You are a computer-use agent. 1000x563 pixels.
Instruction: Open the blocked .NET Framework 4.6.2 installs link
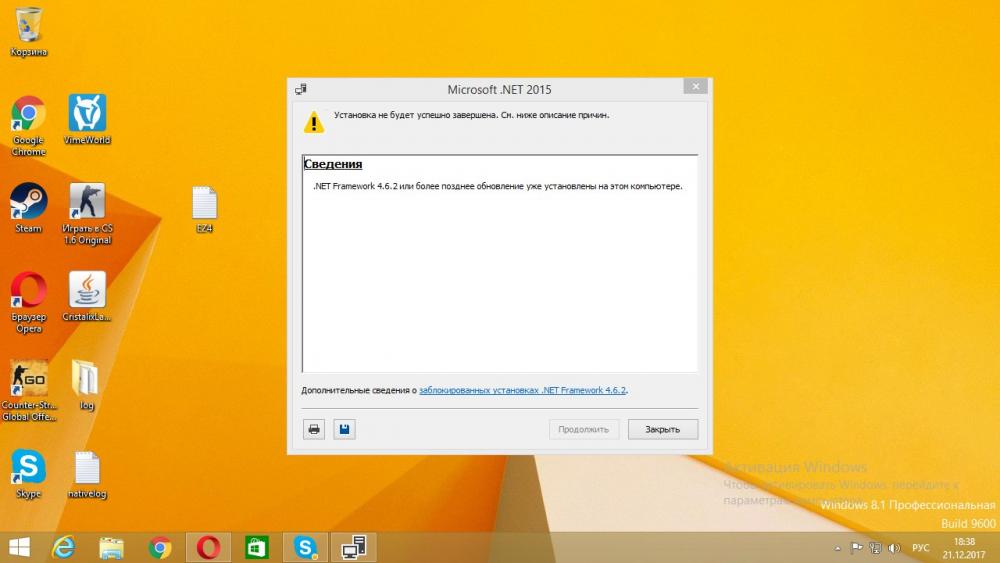(522, 390)
